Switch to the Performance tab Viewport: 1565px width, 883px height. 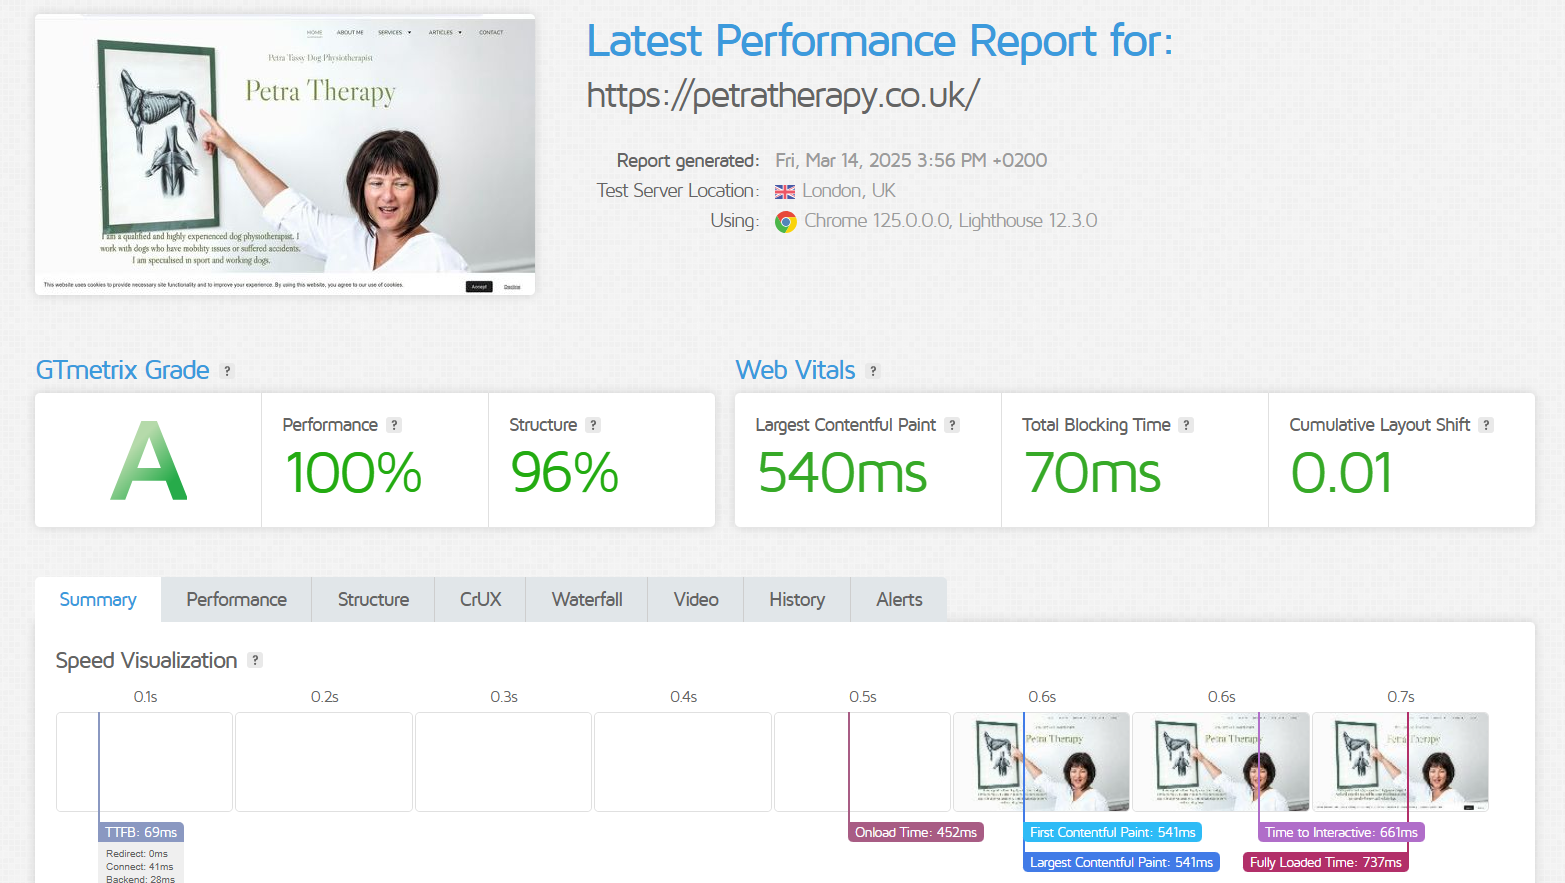pyautogui.click(x=236, y=599)
